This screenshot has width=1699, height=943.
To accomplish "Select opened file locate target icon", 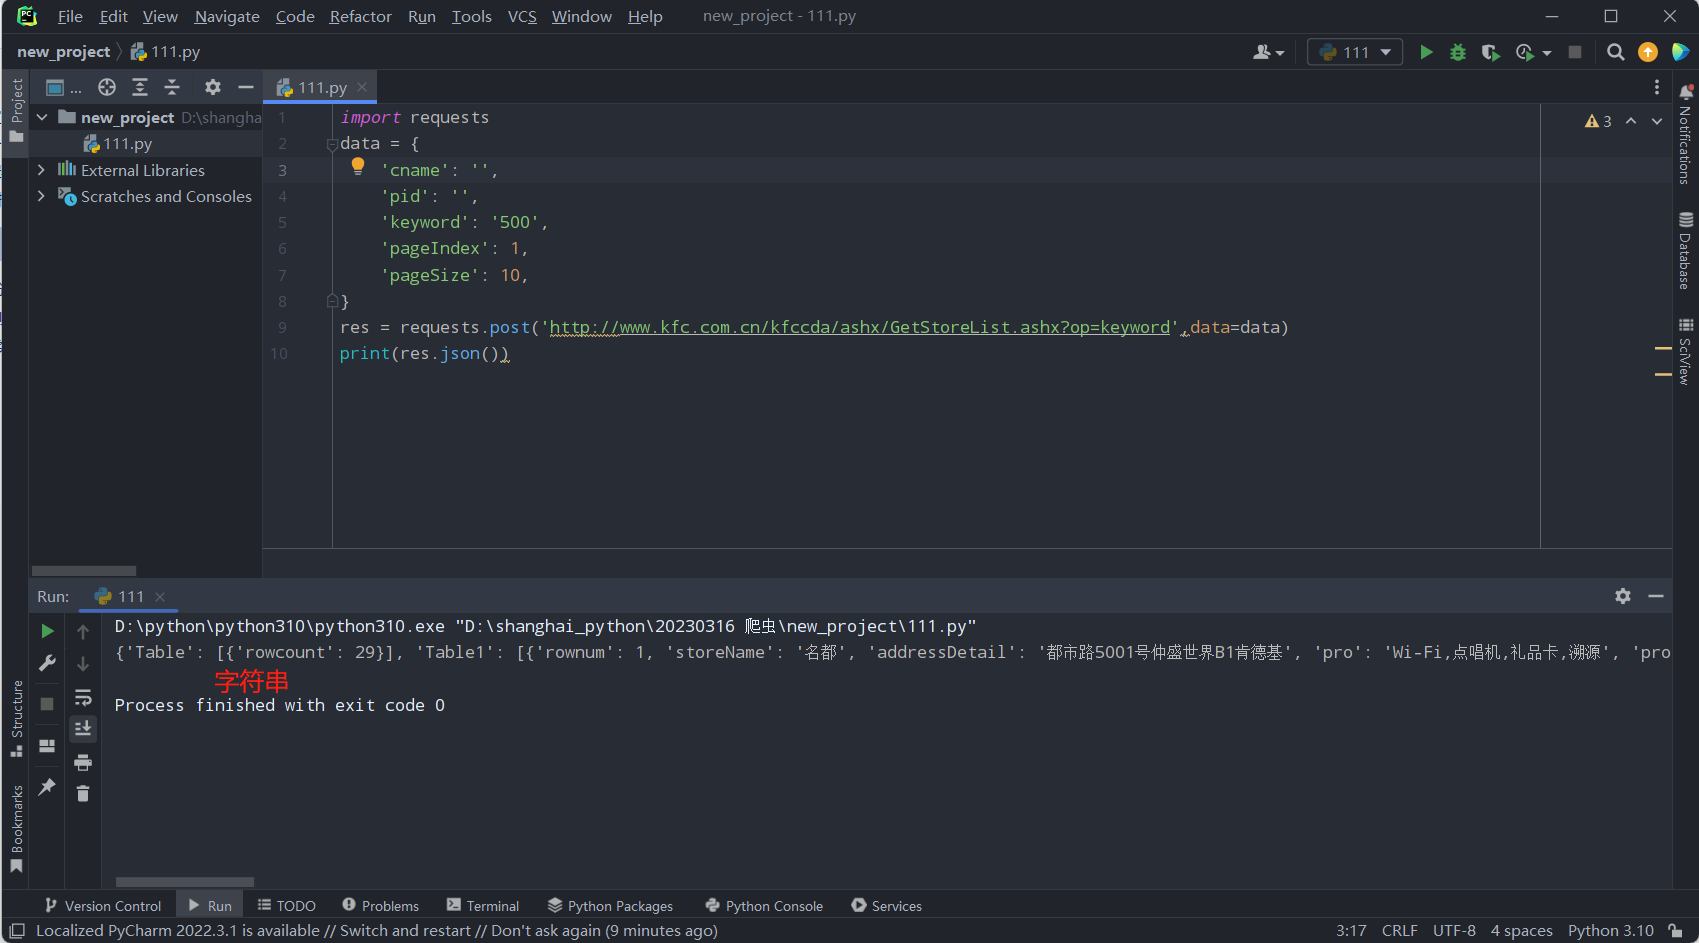I will 107,87.
